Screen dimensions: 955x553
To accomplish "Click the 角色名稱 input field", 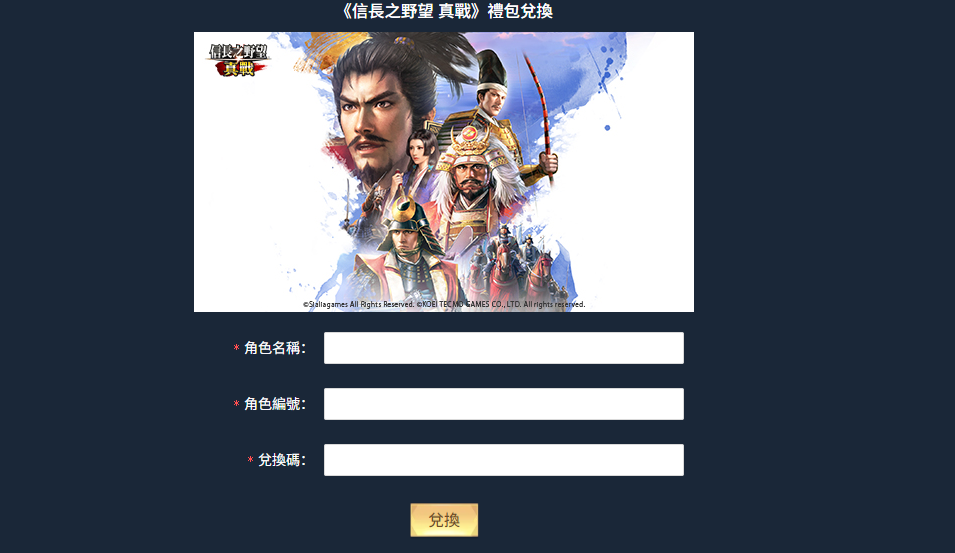I will tap(504, 348).
